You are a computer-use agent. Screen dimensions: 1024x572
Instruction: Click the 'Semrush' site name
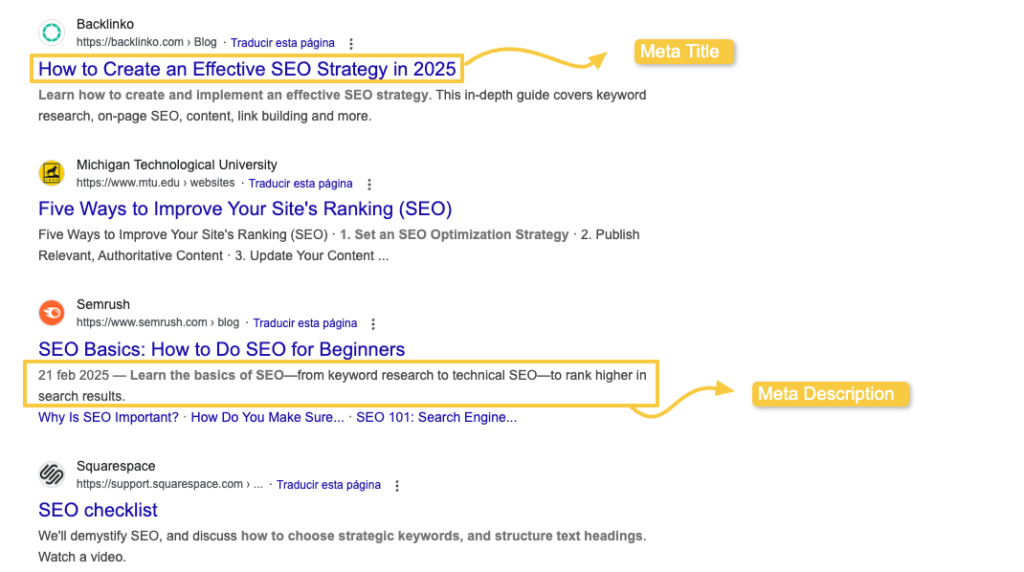[x=103, y=305]
